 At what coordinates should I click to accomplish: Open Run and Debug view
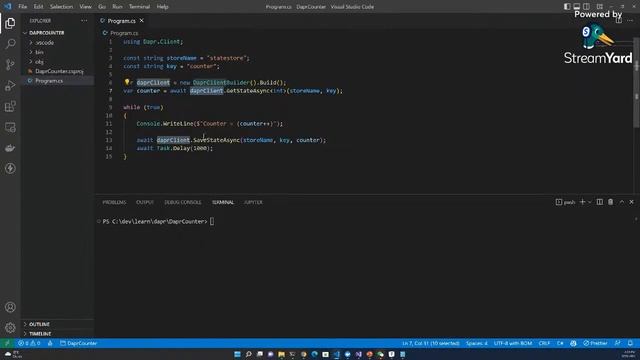click(10, 85)
